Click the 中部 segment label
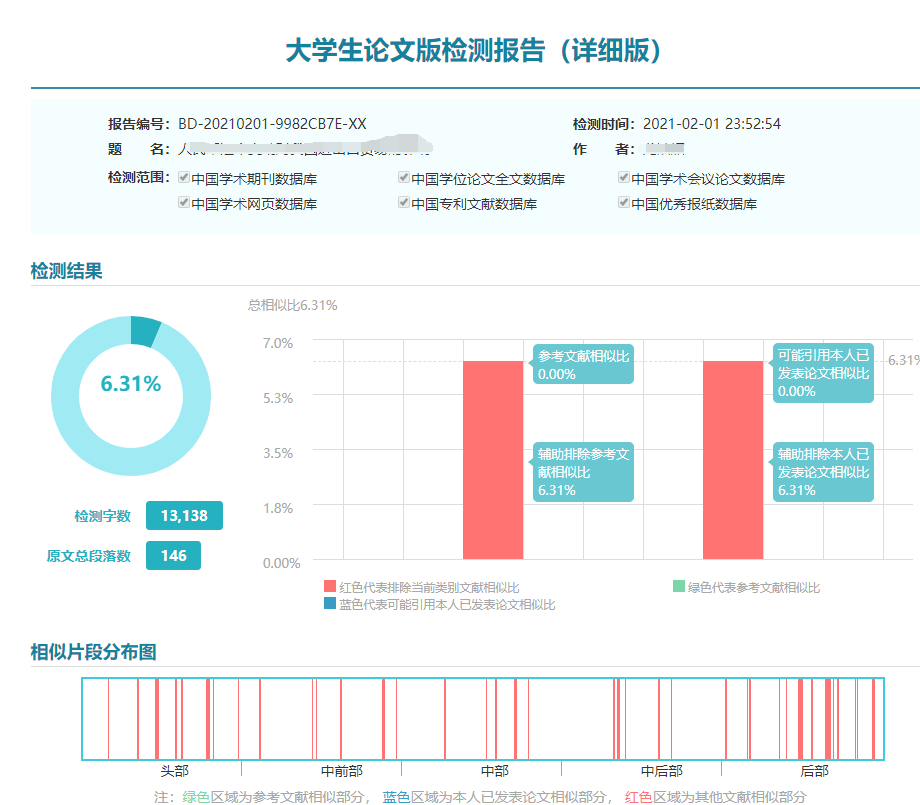Screen dimensions: 920x805 pos(495,771)
